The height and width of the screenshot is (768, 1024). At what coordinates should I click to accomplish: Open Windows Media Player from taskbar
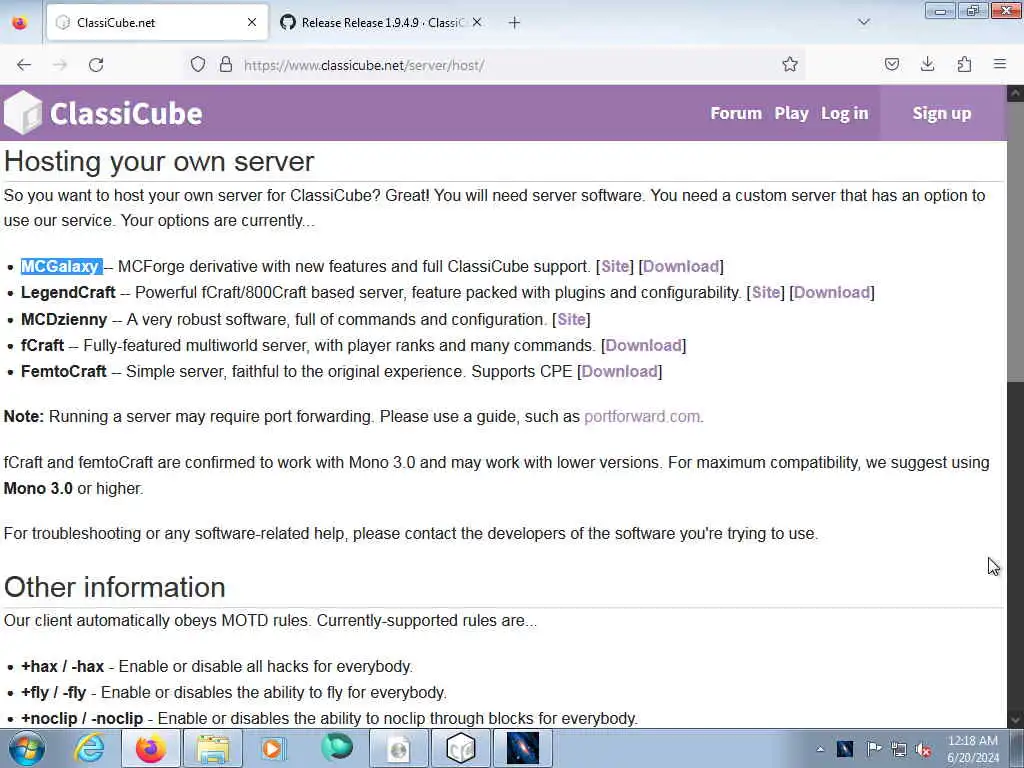[x=273, y=748]
